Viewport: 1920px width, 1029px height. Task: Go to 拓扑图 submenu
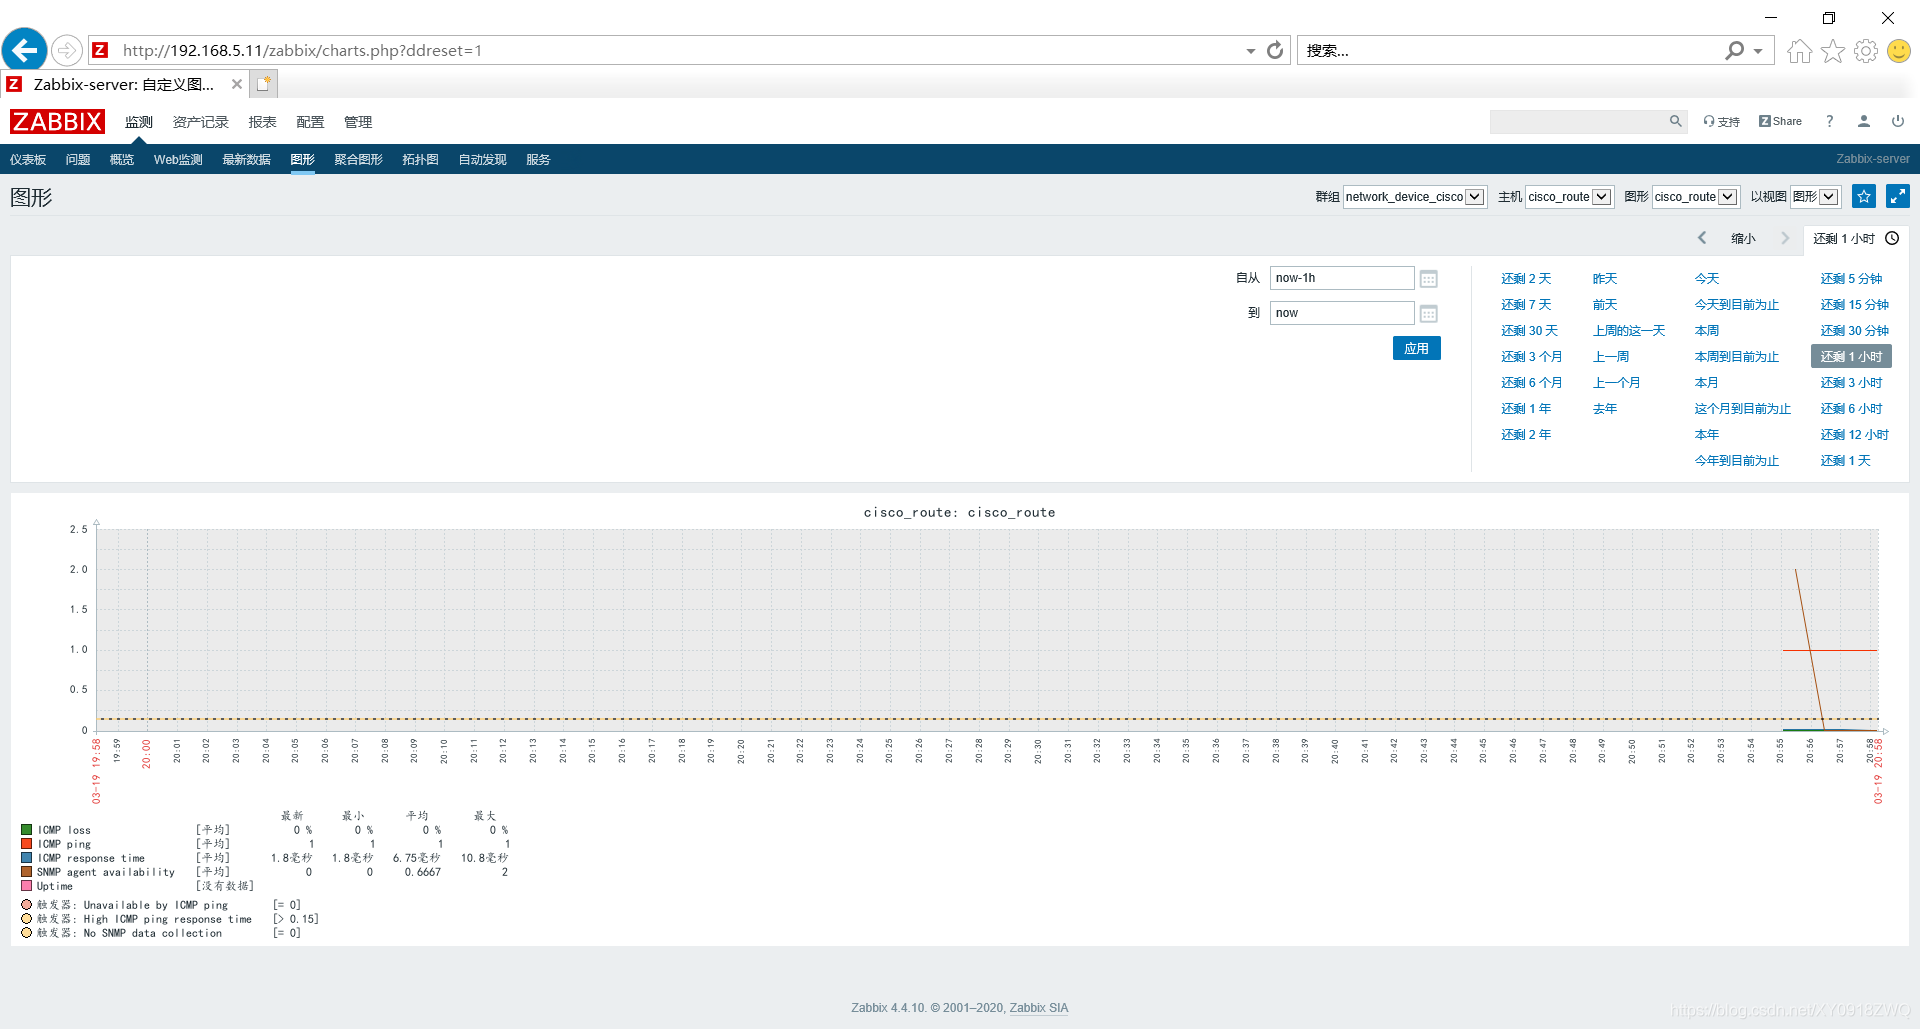click(420, 160)
